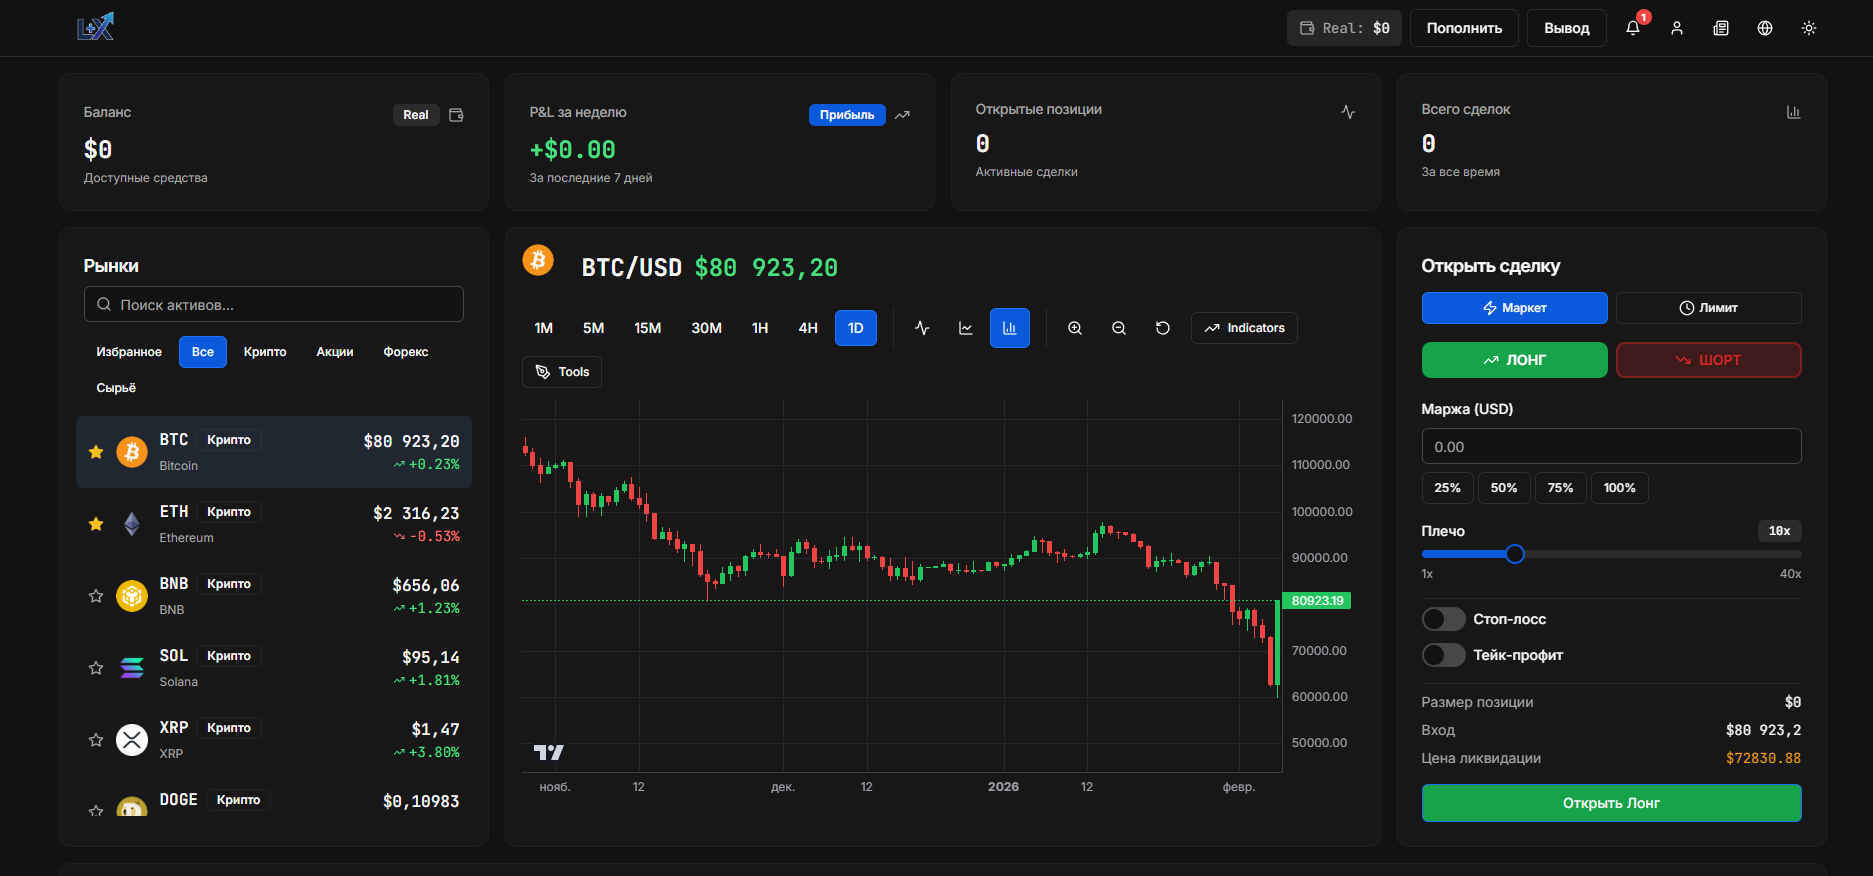Switch to the Крипто market tab
The image size is (1873, 876).
265,352
